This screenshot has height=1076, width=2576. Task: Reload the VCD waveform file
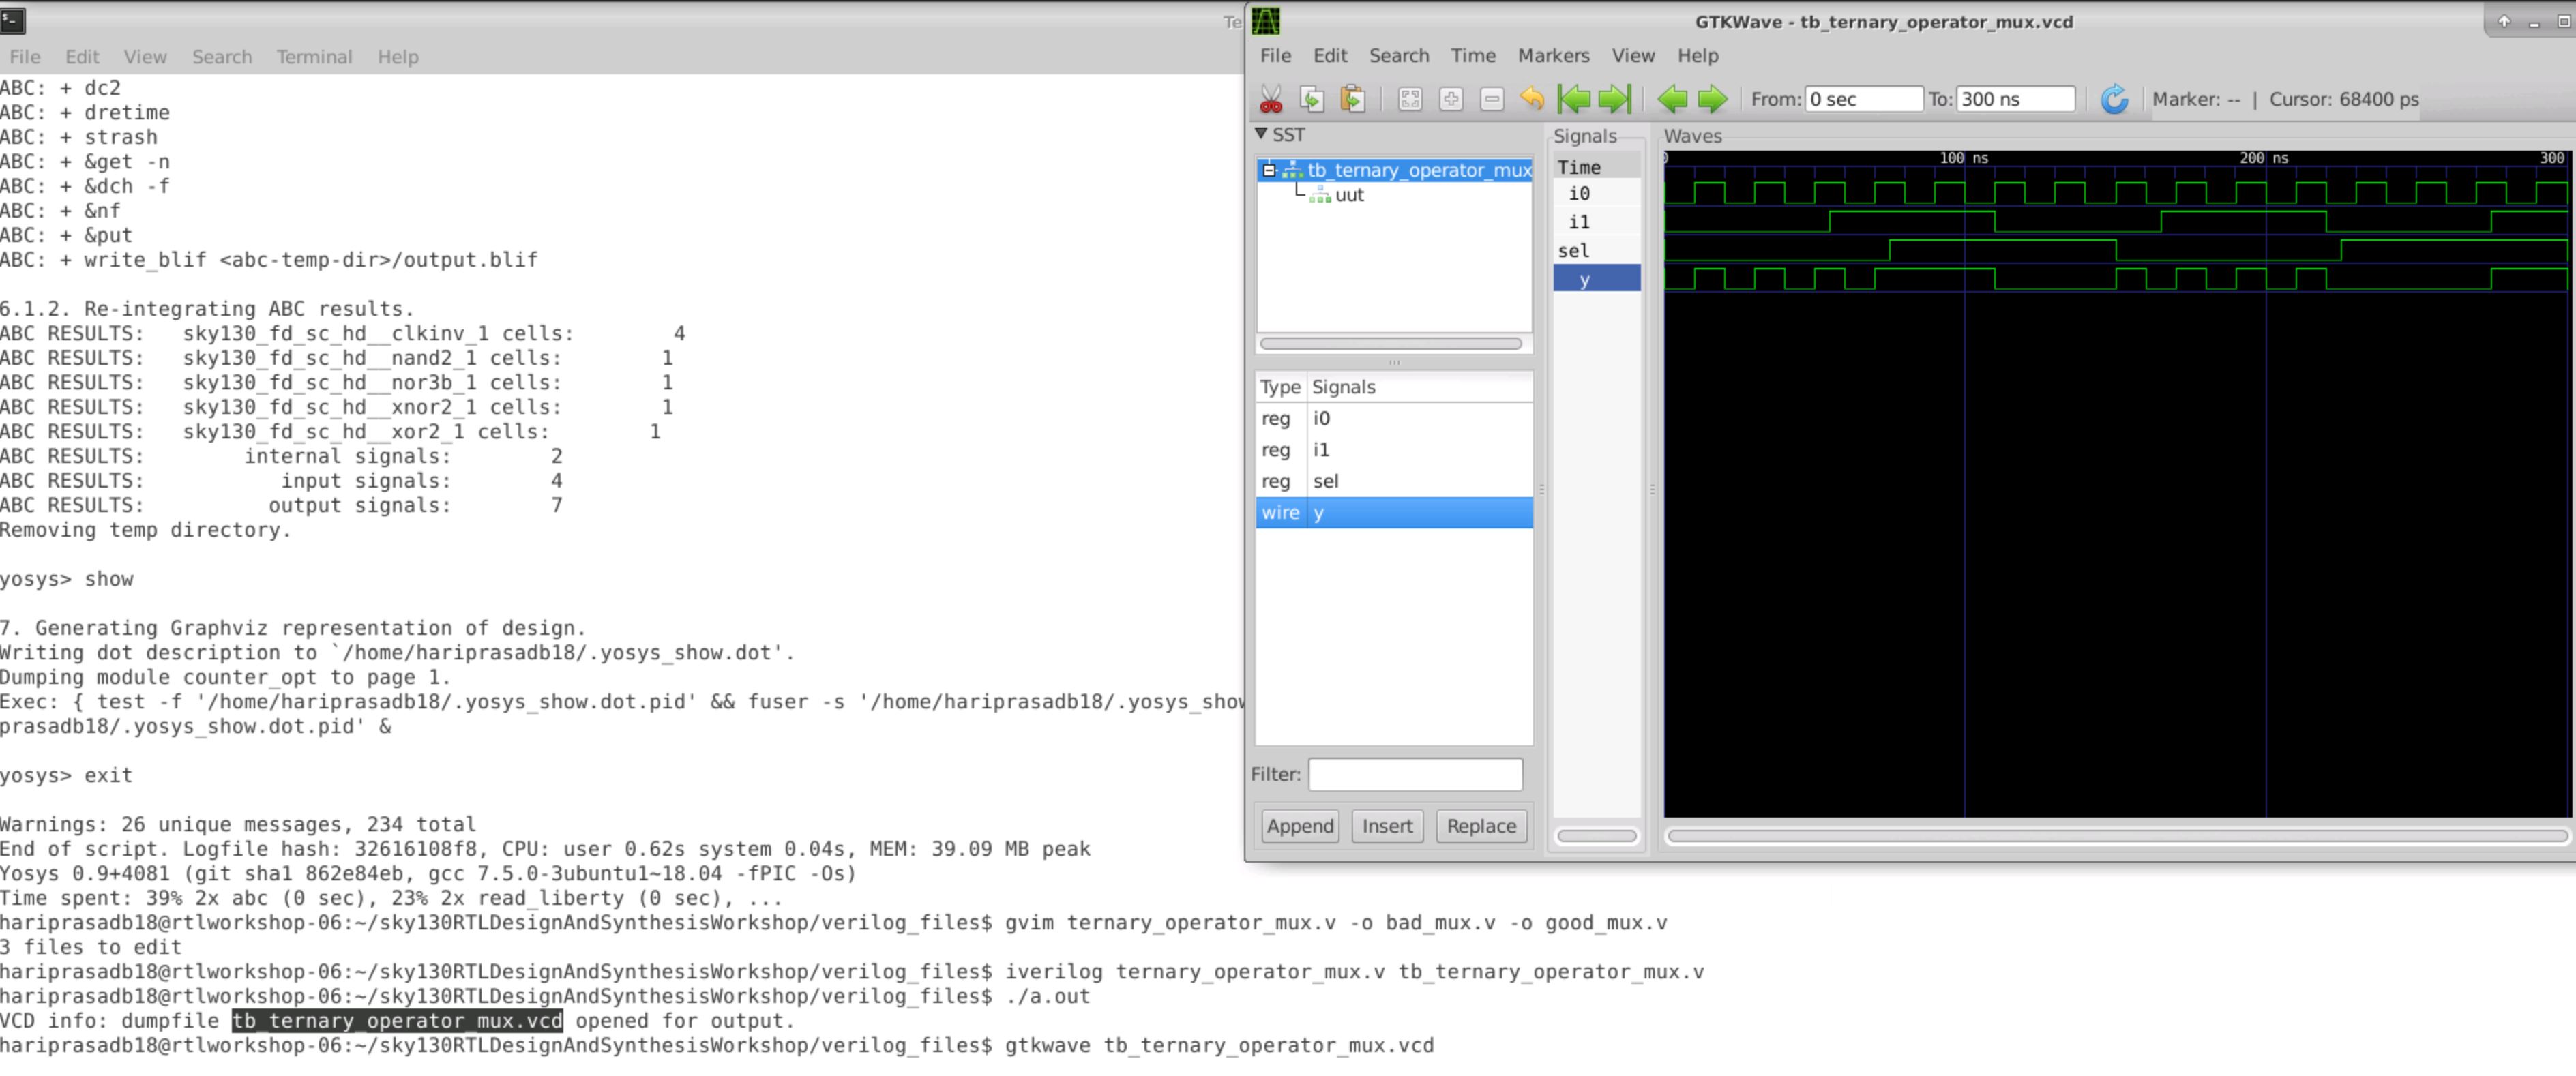tap(2114, 99)
